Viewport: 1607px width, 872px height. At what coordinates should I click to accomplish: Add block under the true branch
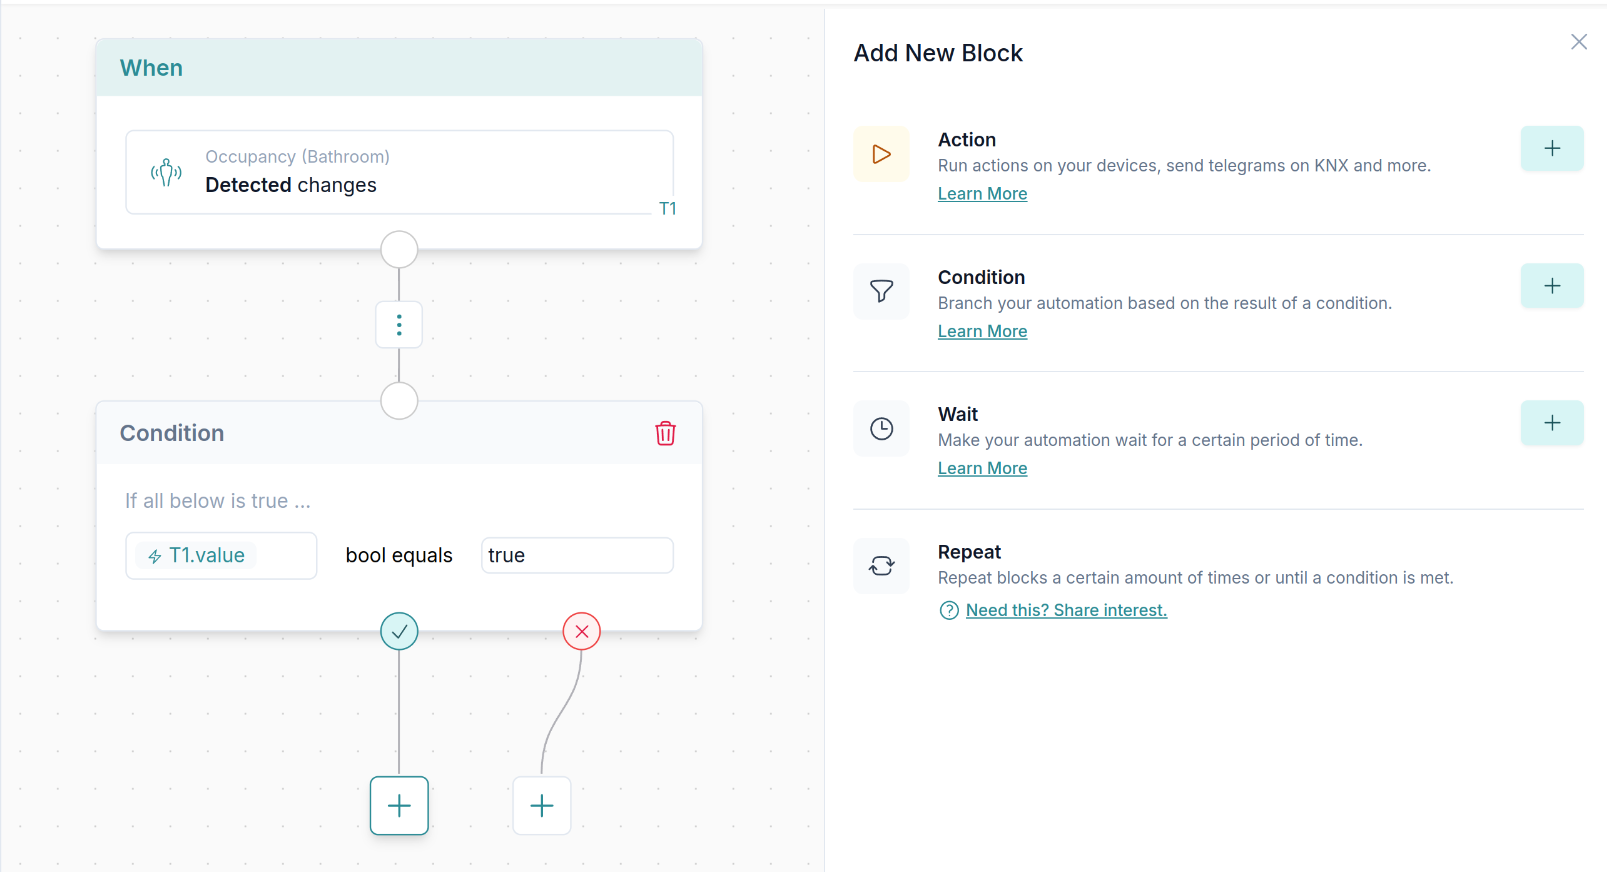(x=399, y=806)
